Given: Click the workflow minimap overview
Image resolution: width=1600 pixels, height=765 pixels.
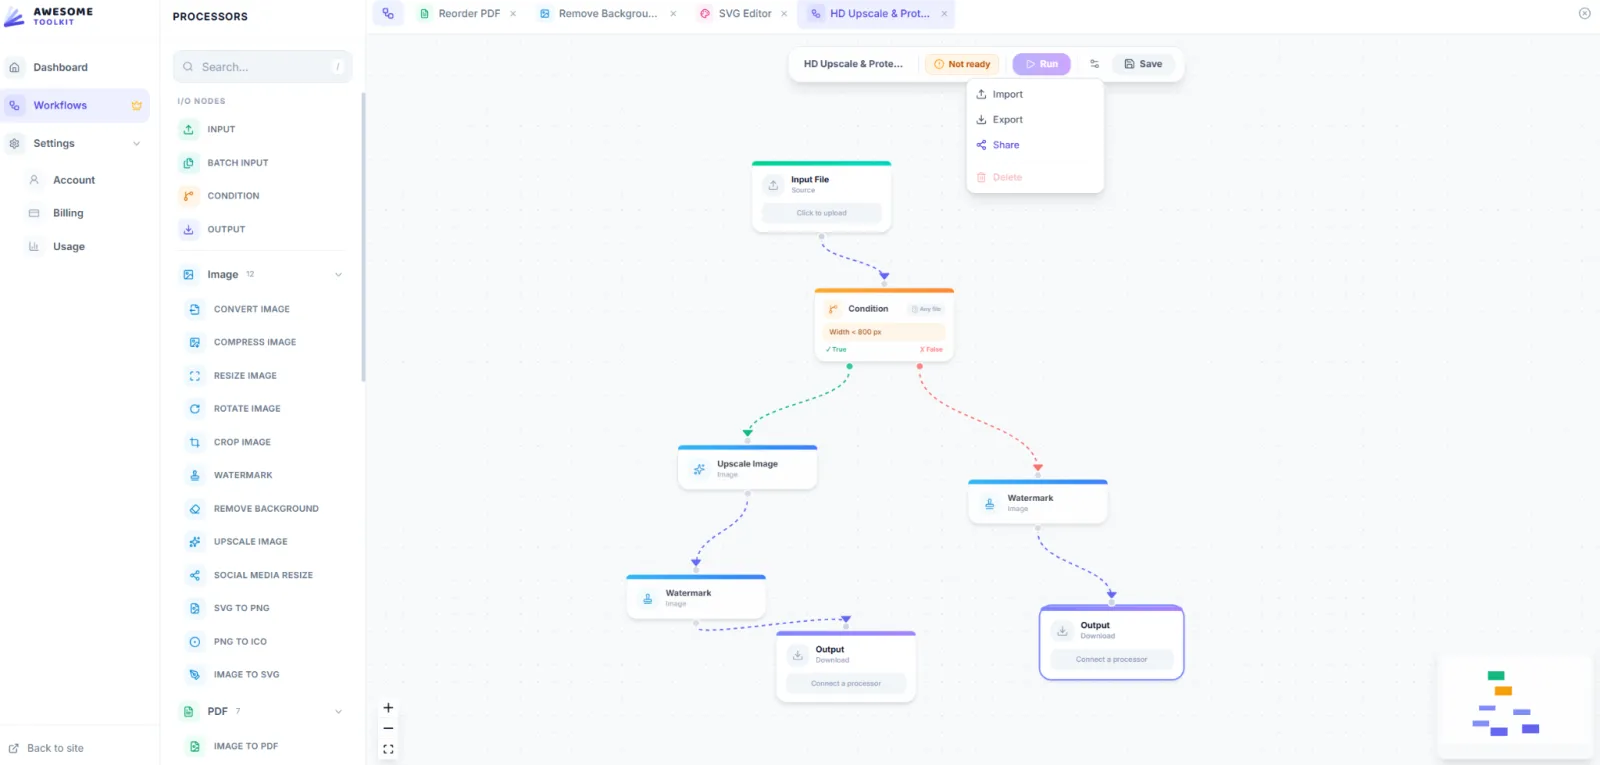Looking at the screenshot, I should coord(1513,705).
